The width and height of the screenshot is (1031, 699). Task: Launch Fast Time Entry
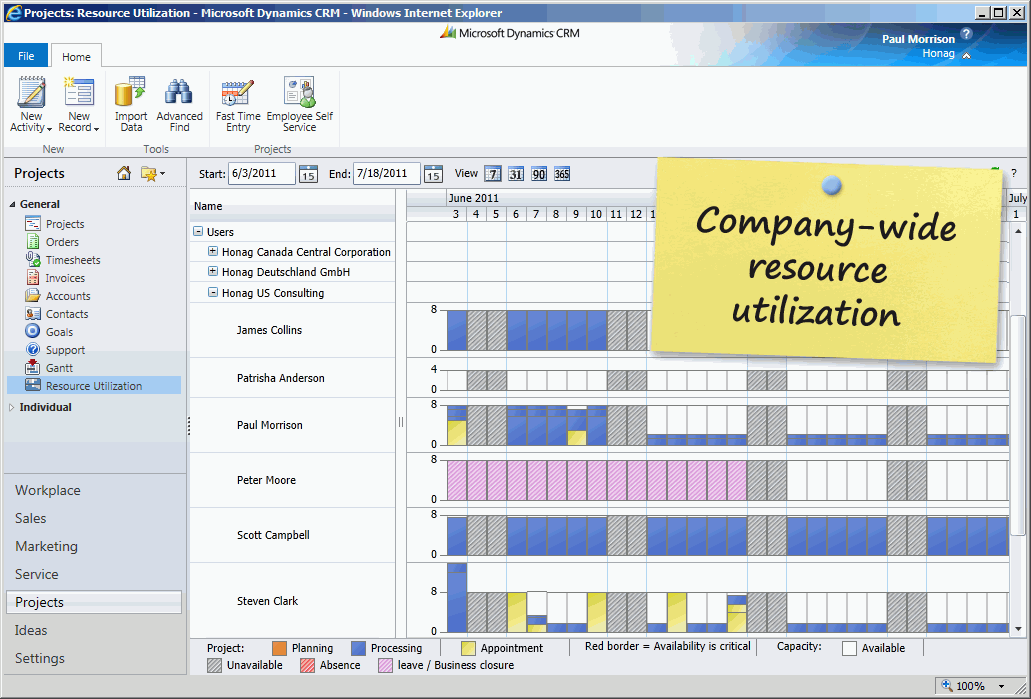coord(238,104)
